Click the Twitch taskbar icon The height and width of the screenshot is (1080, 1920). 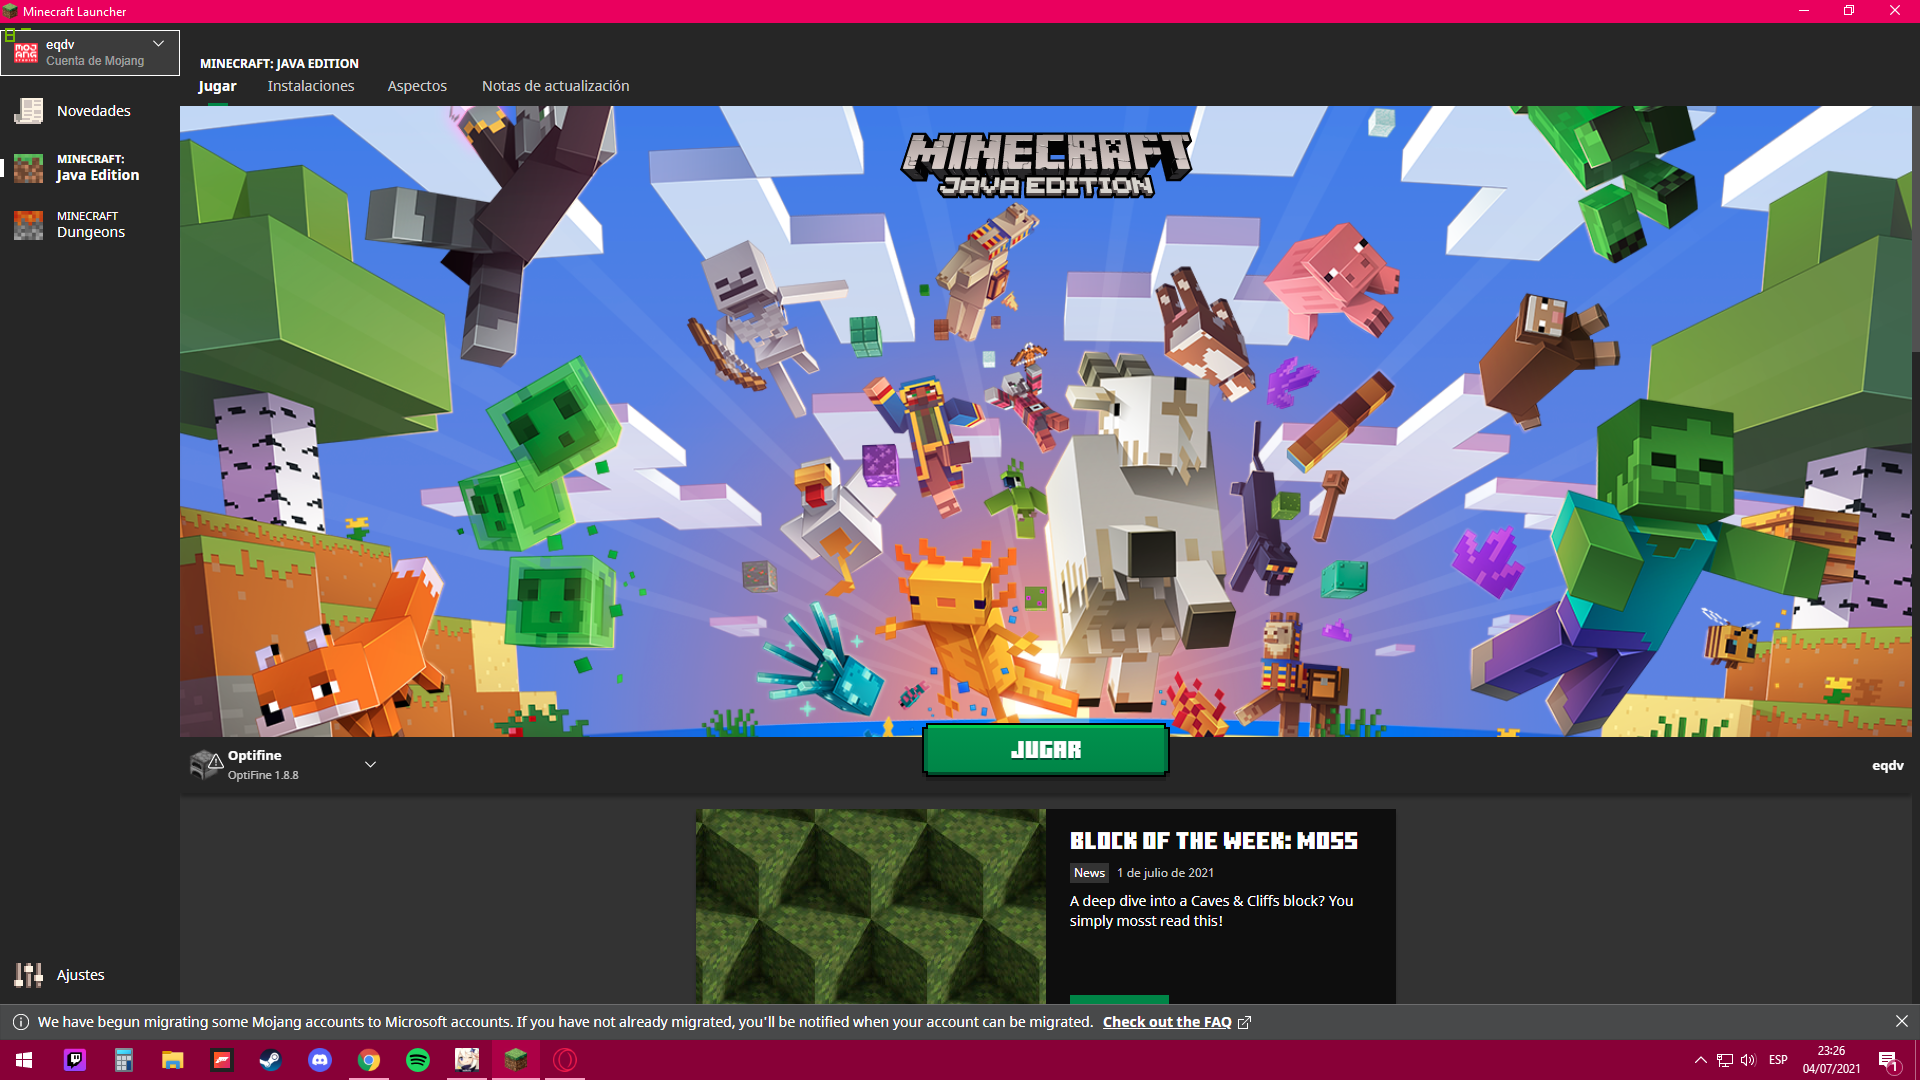(75, 1060)
